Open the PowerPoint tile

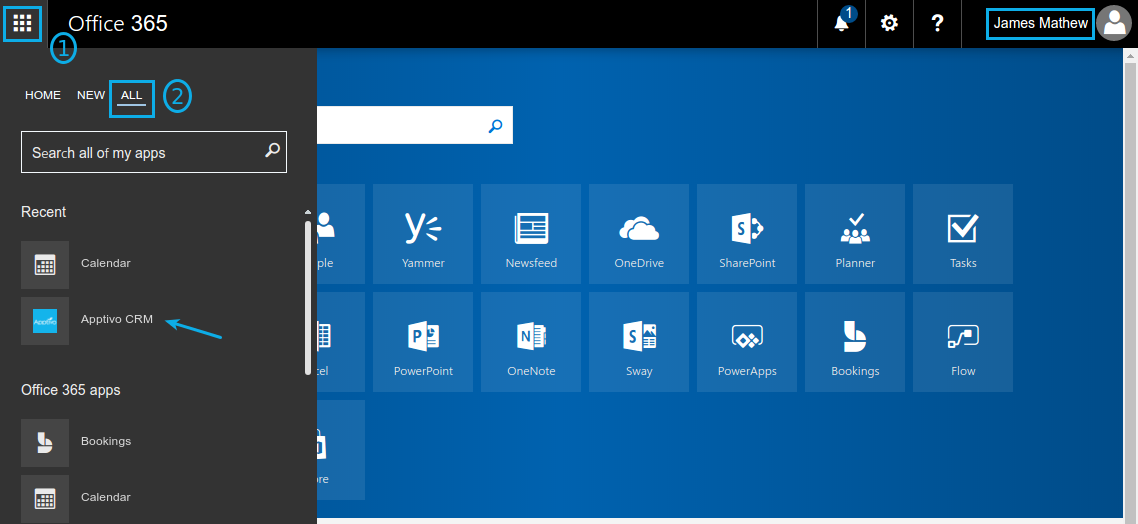click(423, 342)
